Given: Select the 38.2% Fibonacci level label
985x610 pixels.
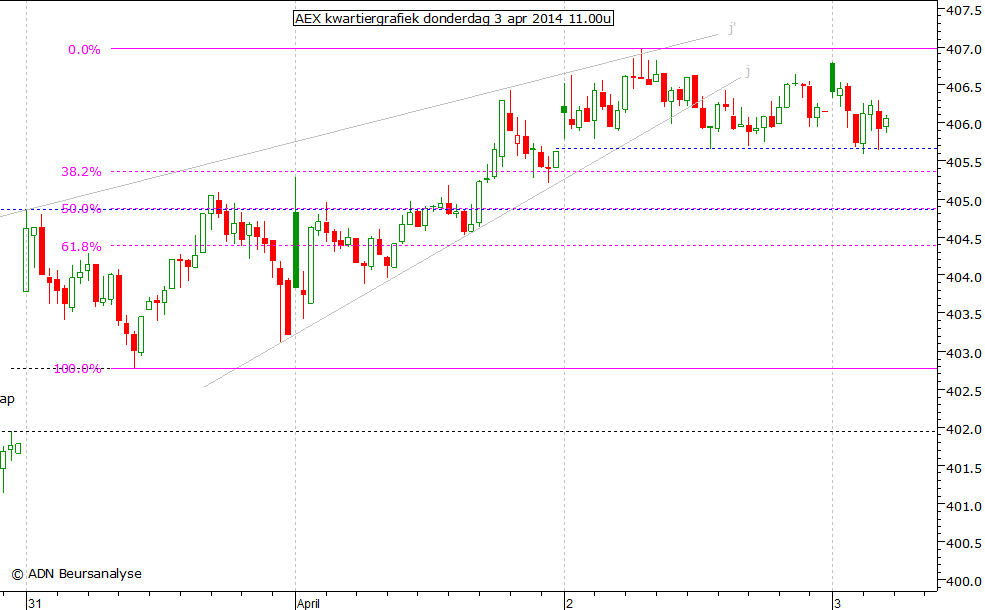Looking at the screenshot, I should pyautogui.click(x=81, y=172).
